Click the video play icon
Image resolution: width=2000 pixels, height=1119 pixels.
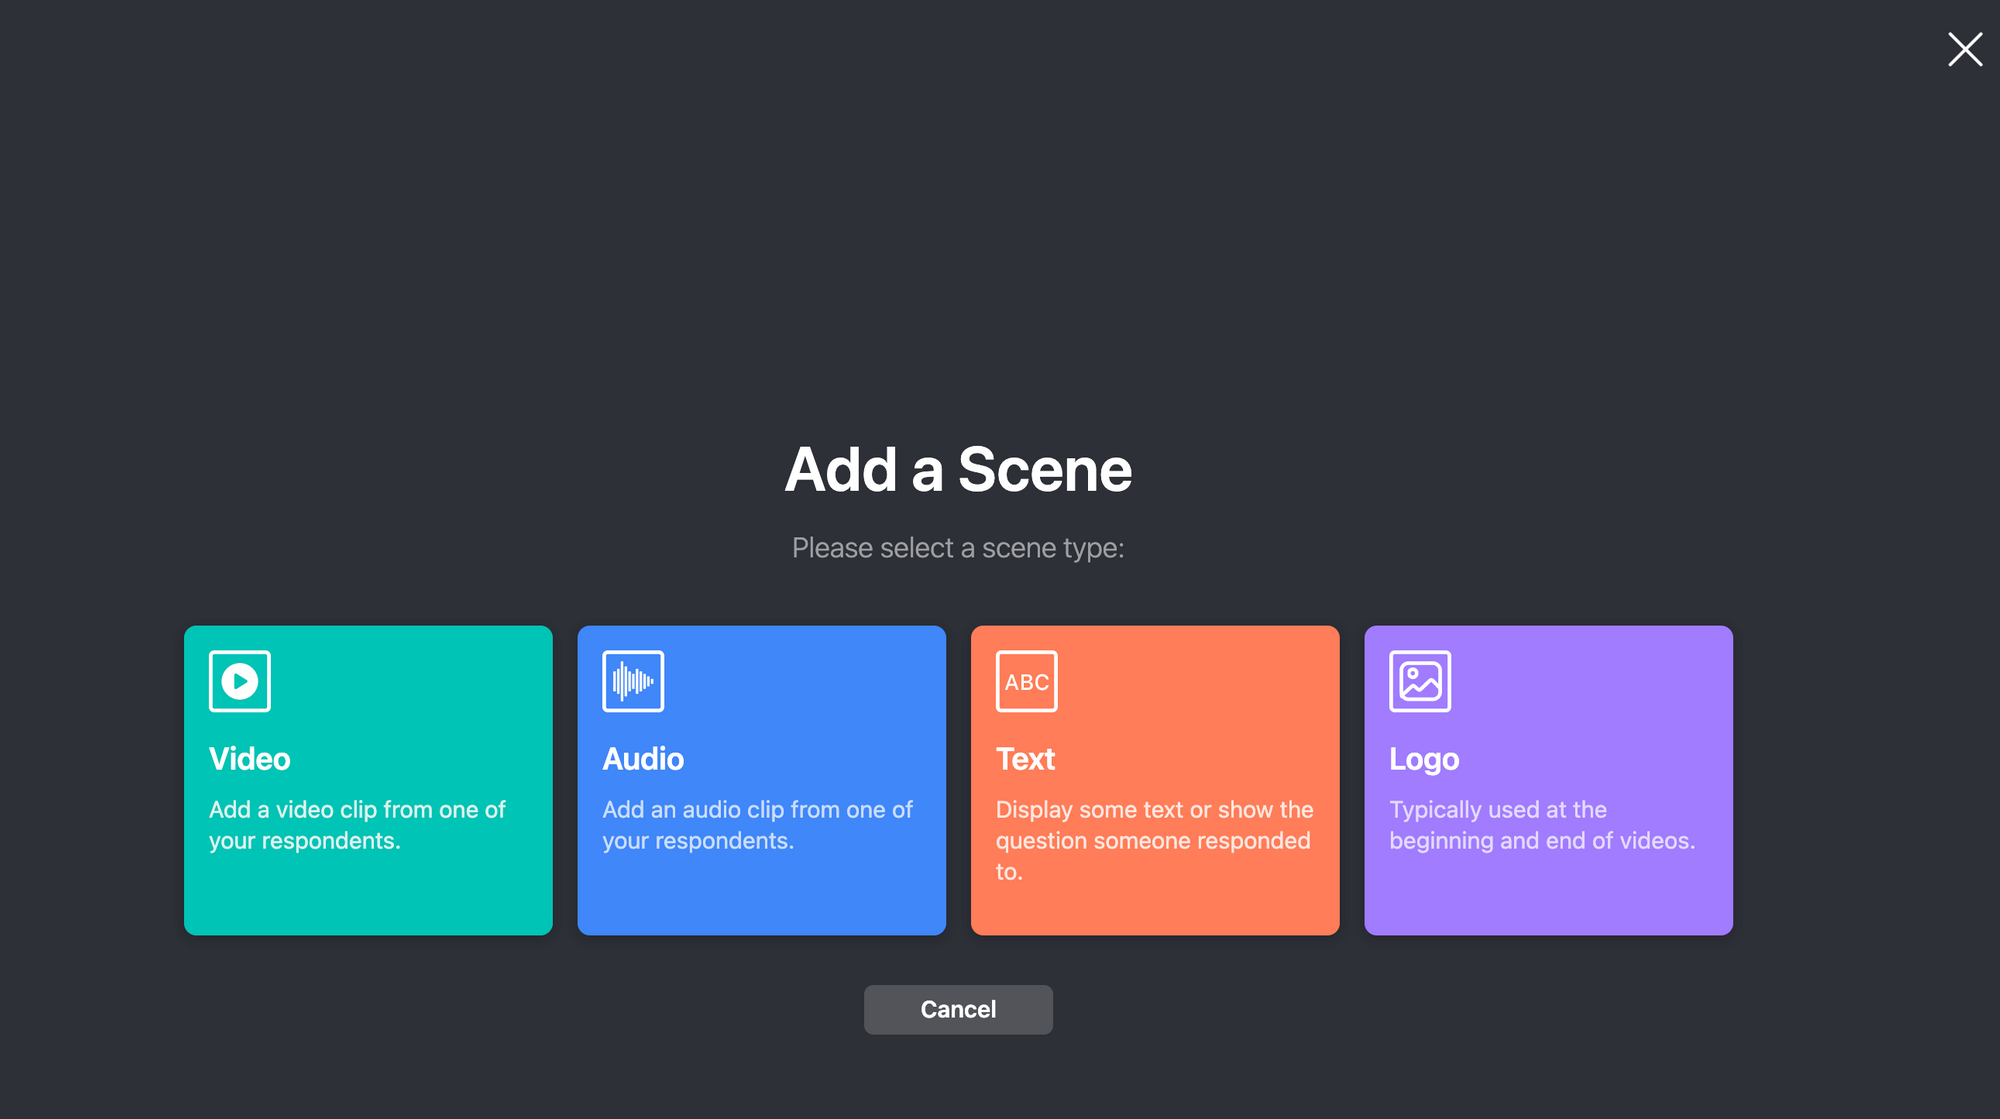[x=239, y=681]
